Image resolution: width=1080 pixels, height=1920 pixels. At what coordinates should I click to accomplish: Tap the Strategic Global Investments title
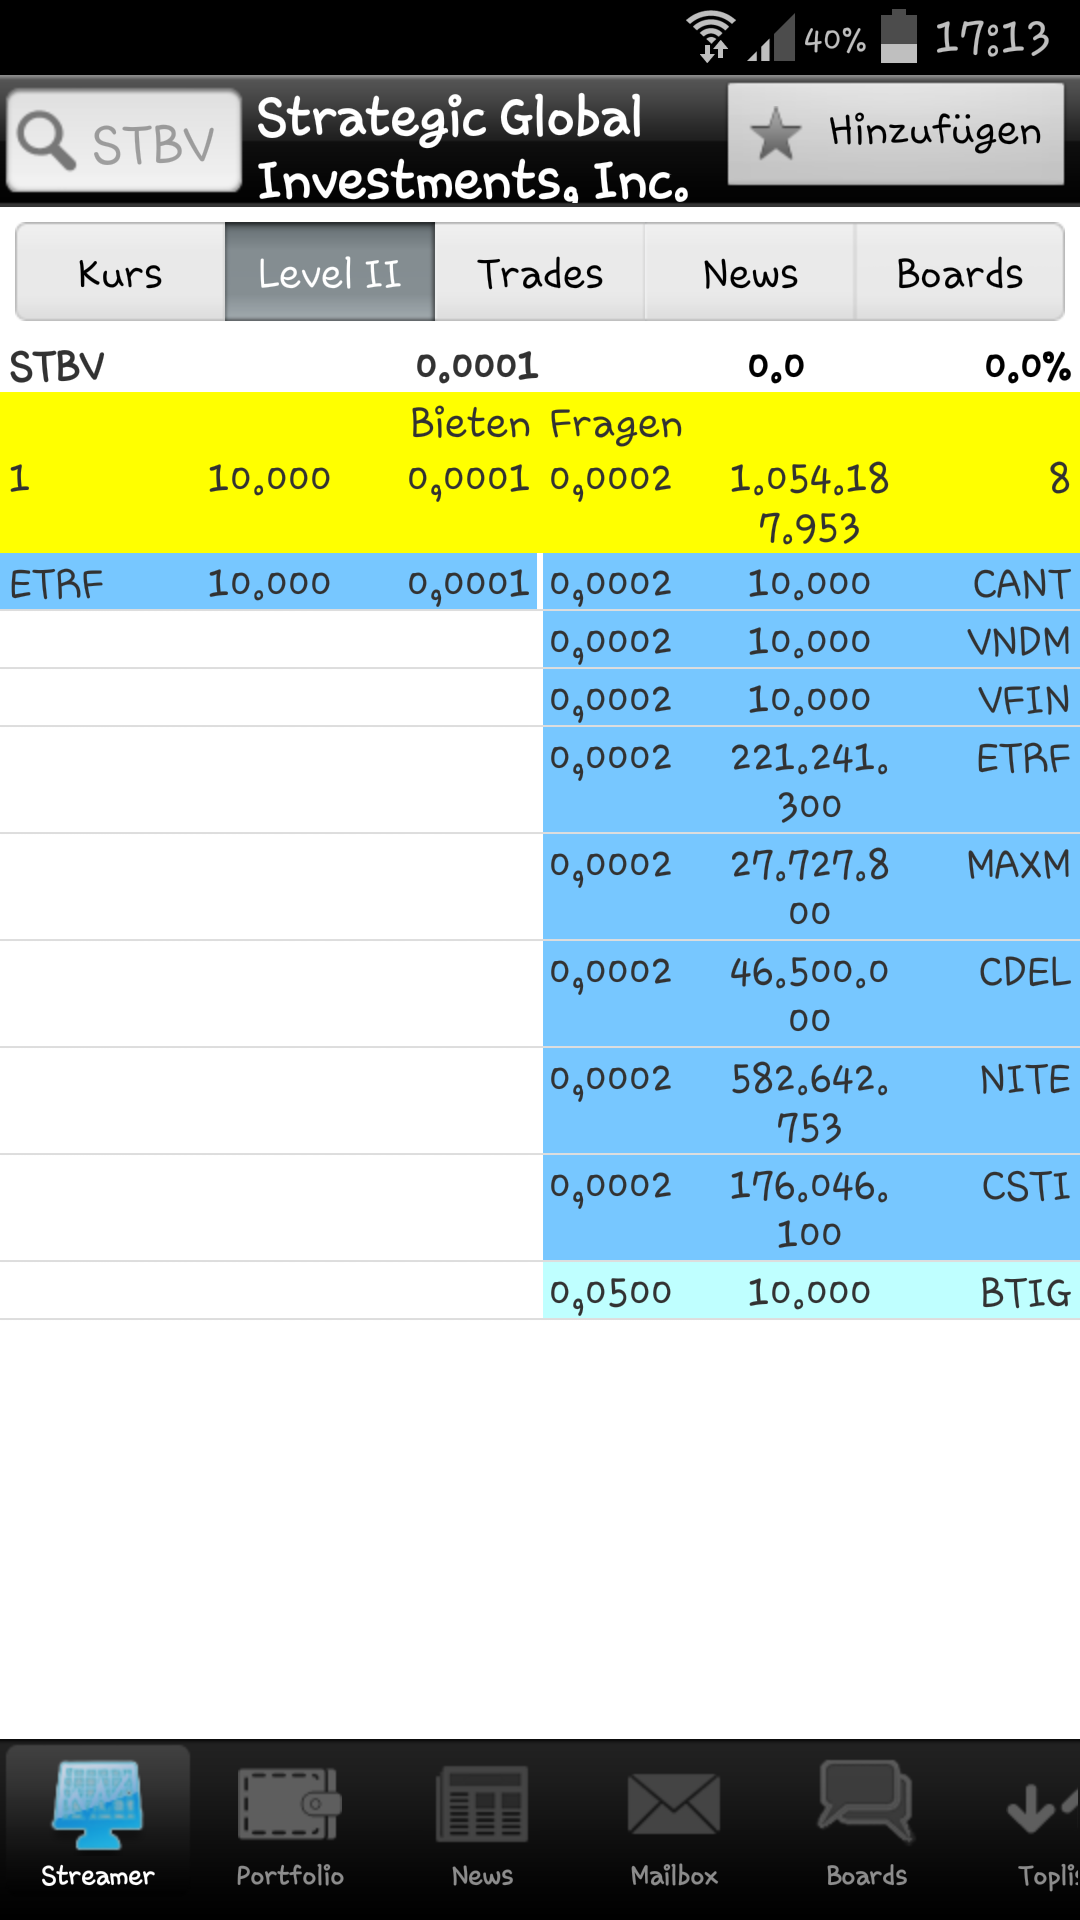tap(473, 148)
